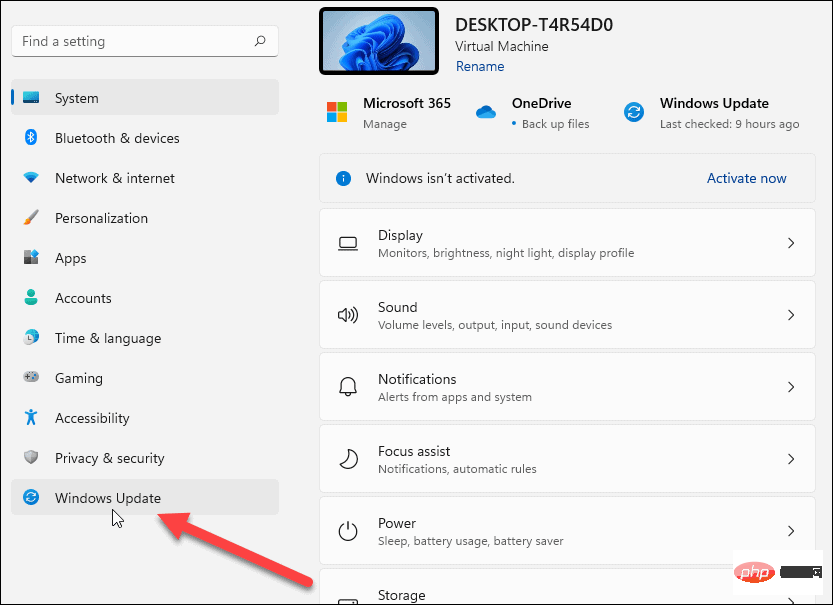Click the Accounts person icon
The height and width of the screenshot is (605, 833).
click(x=31, y=297)
